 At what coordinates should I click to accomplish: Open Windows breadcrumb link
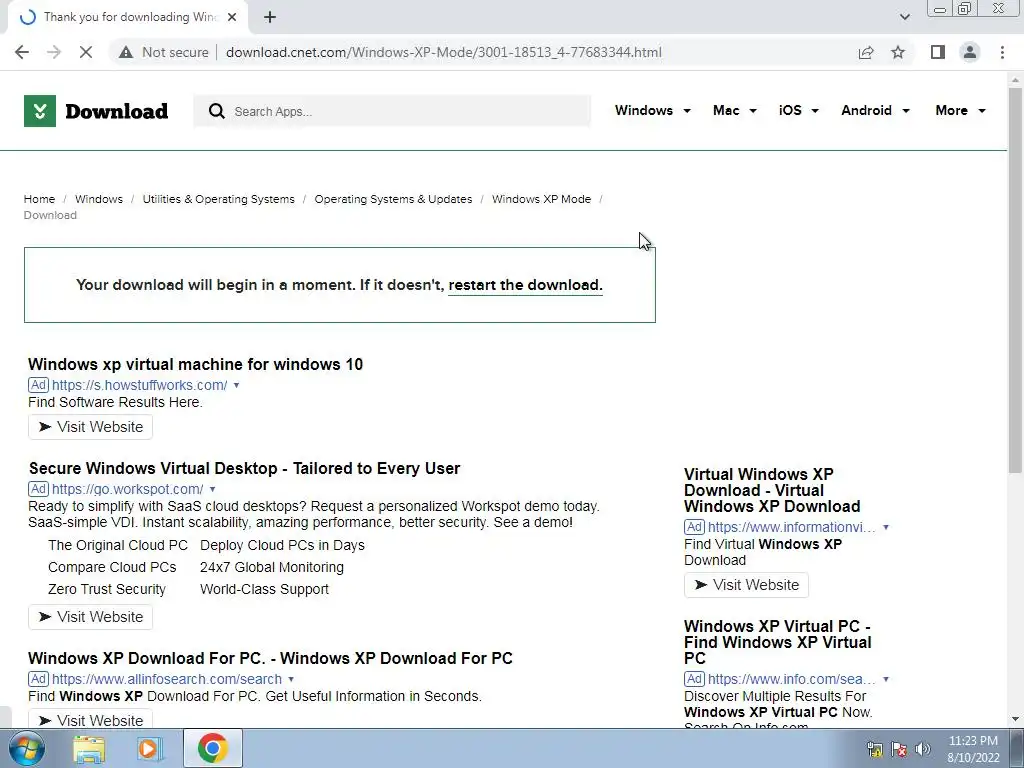pos(99,199)
